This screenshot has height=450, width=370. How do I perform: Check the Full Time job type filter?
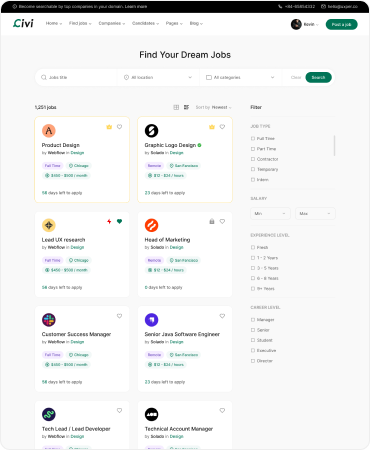(x=253, y=138)
